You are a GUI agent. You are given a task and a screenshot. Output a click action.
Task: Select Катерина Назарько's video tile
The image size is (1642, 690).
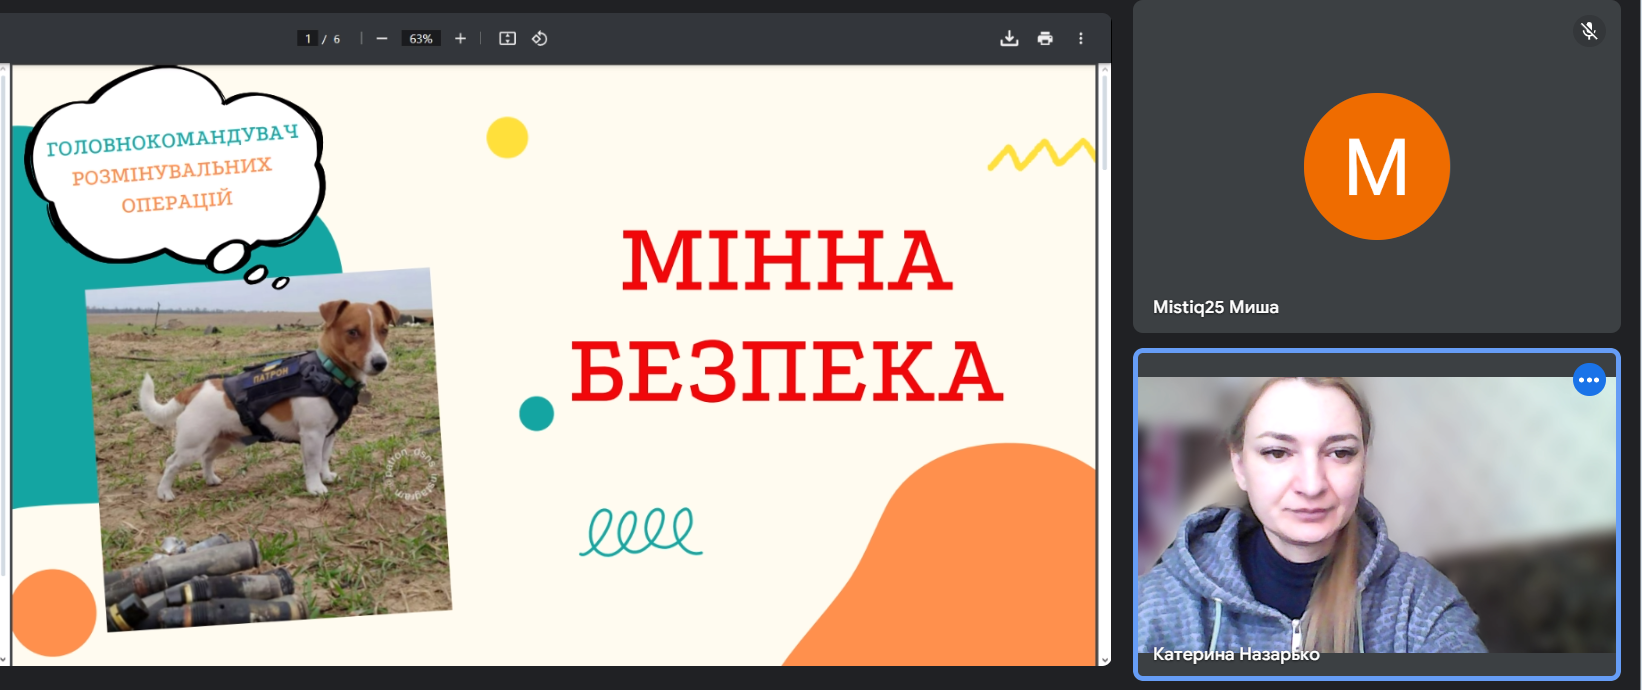(x=1376, y=515)
